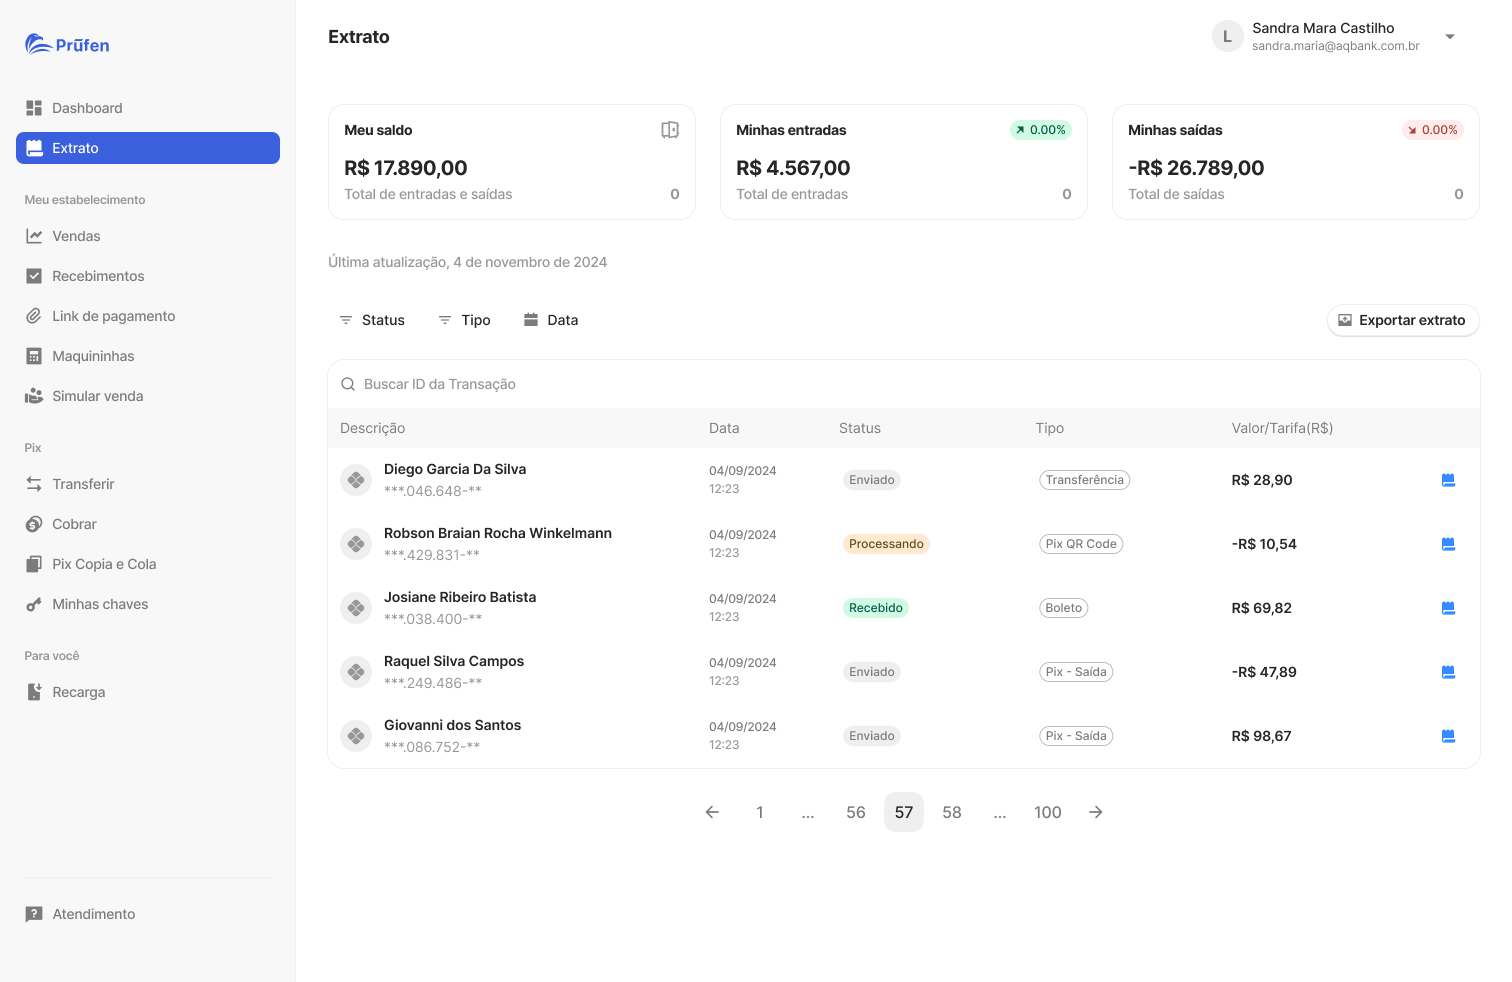Open the Data date filter

pyautogui.click(x=551, y=320)
